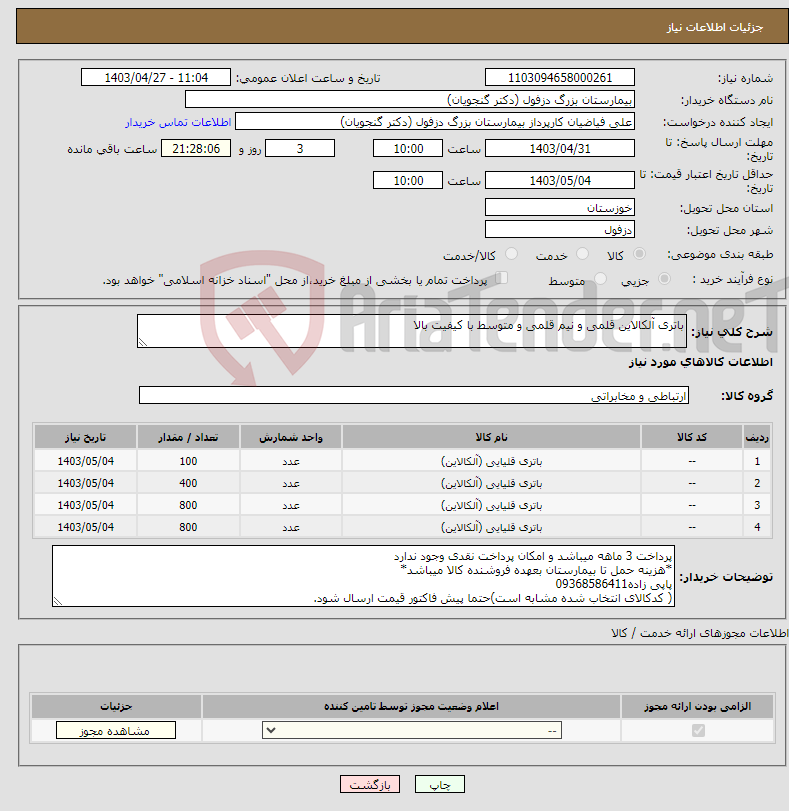Click the price validity time 10:00 field
This screenshot has width=789, height=811.
(x=408, y=181)
